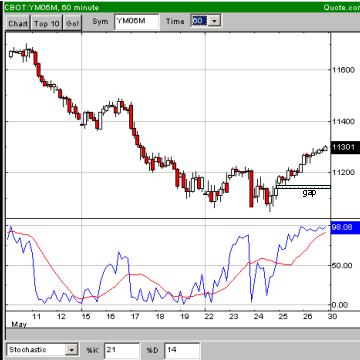Click the date label 17 on the time axis
The height and width of the screenshot is (360, 360).
pos(135,316)
